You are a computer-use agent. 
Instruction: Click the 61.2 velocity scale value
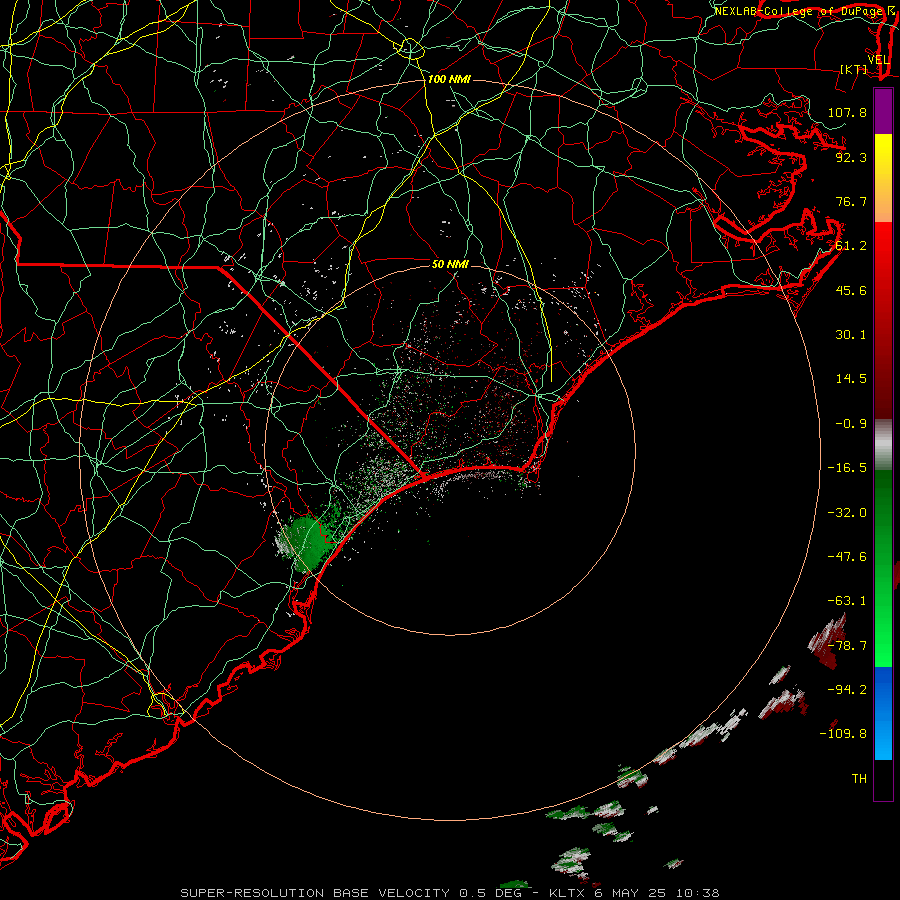[x=851, y=246]
